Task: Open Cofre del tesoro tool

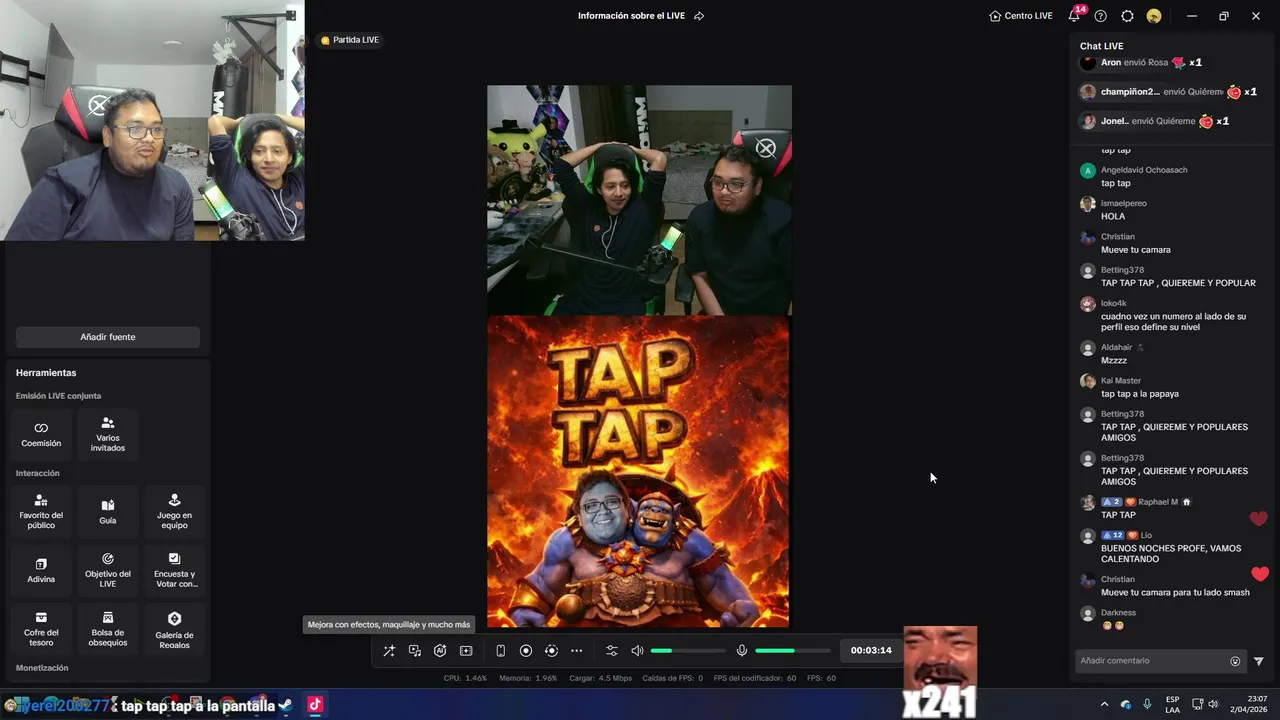Action: click(x=41, y=629)
